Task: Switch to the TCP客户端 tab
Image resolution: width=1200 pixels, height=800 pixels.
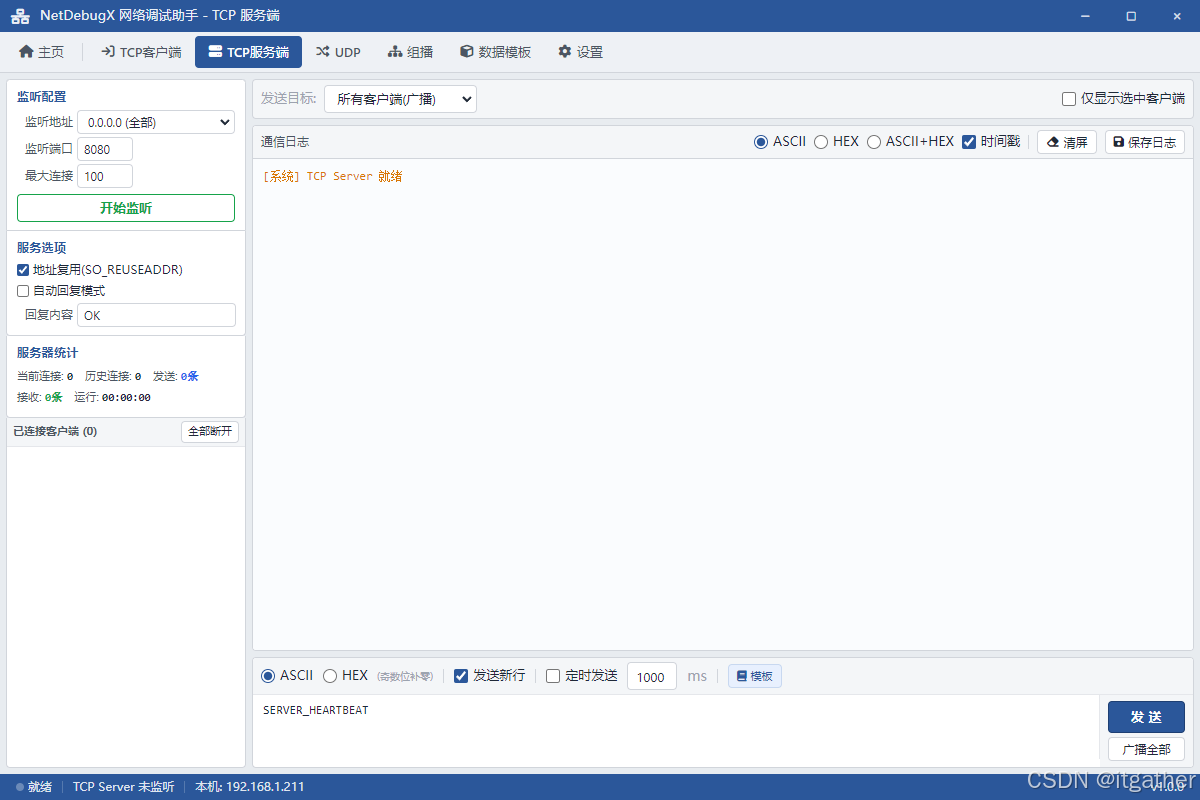Action: coord(141,52)
